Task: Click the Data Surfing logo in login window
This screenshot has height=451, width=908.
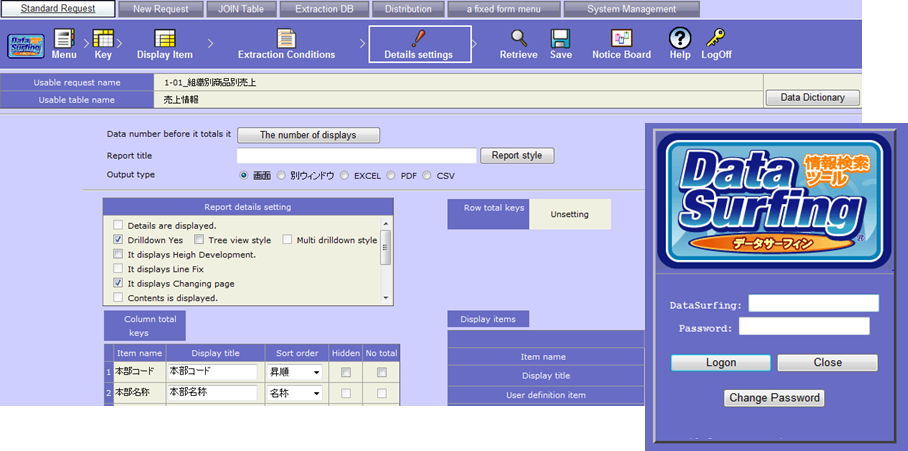Action: coord(774,201)
